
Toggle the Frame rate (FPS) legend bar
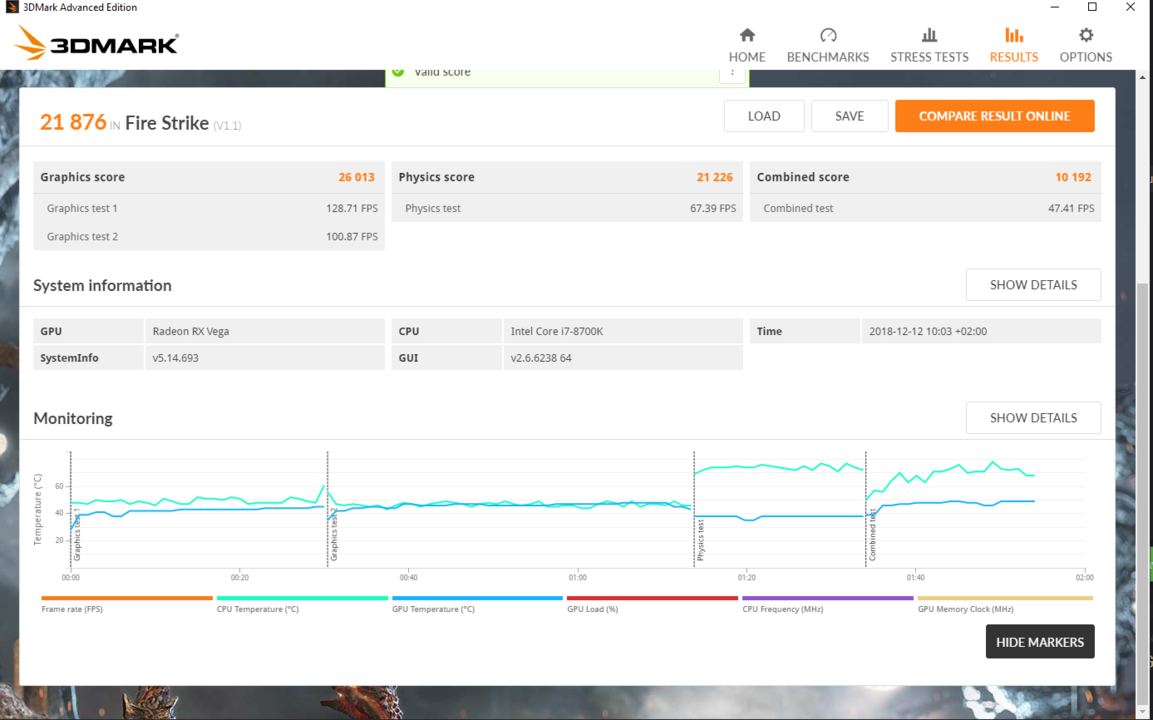coord(126,599)
